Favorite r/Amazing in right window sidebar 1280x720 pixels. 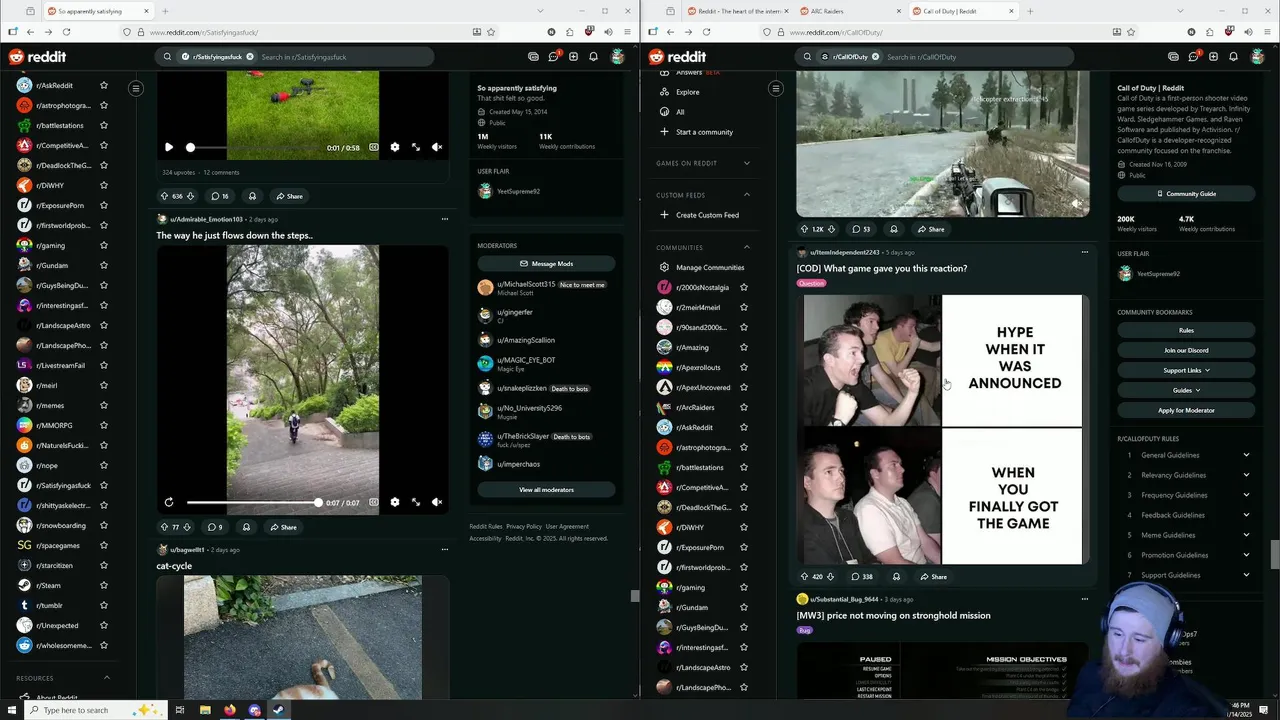[x=743, y=347]
